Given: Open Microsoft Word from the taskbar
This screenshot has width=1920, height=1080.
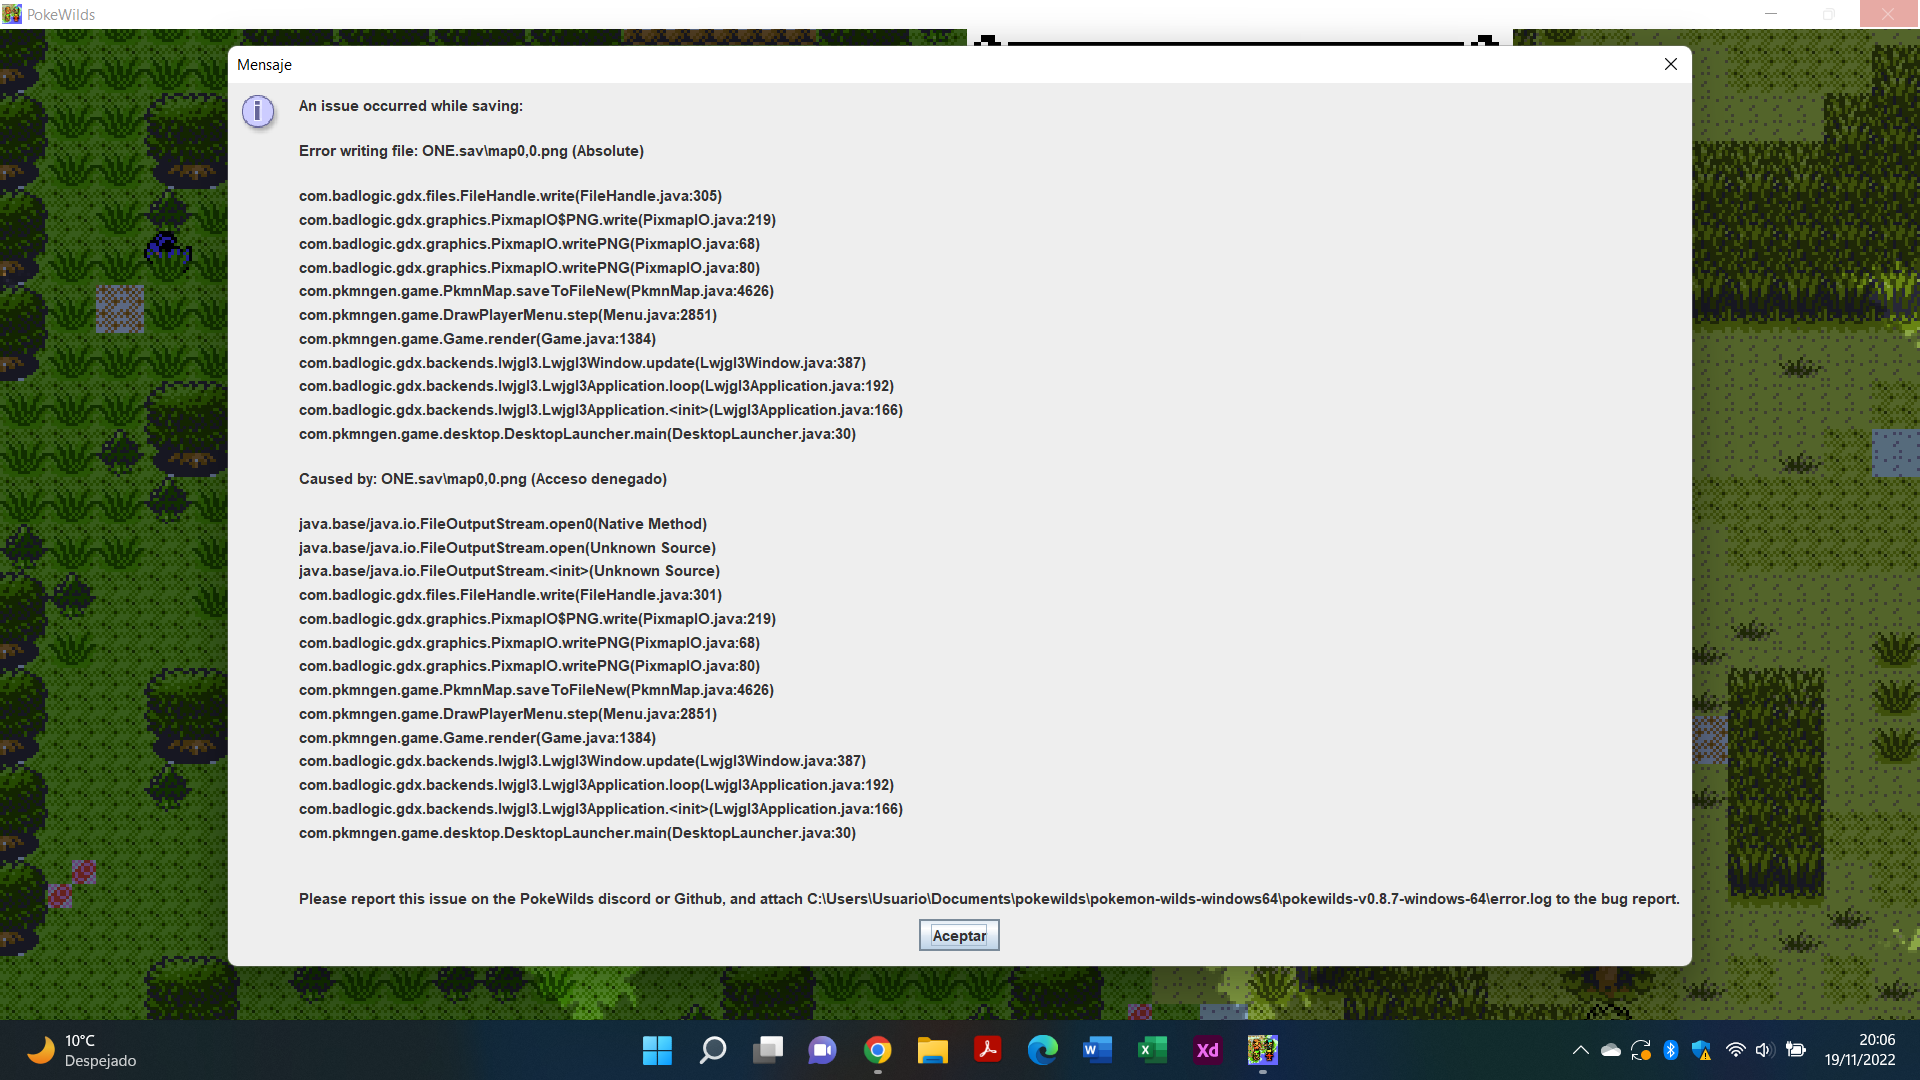Looking at the screenshot, I should [1098, 1050].
